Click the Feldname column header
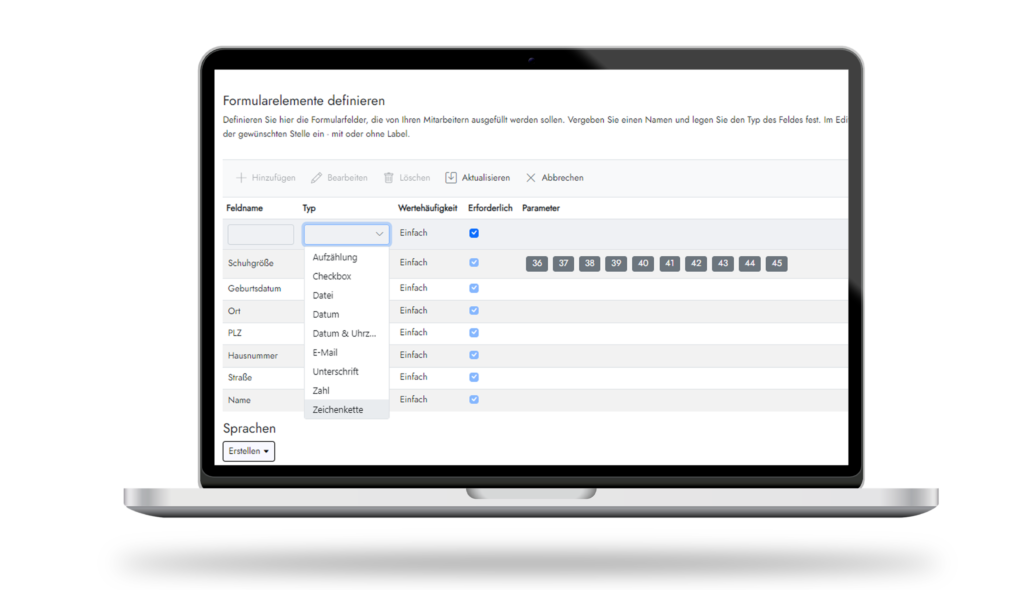This screenshot has width=1024, height=590. (244, 208)
